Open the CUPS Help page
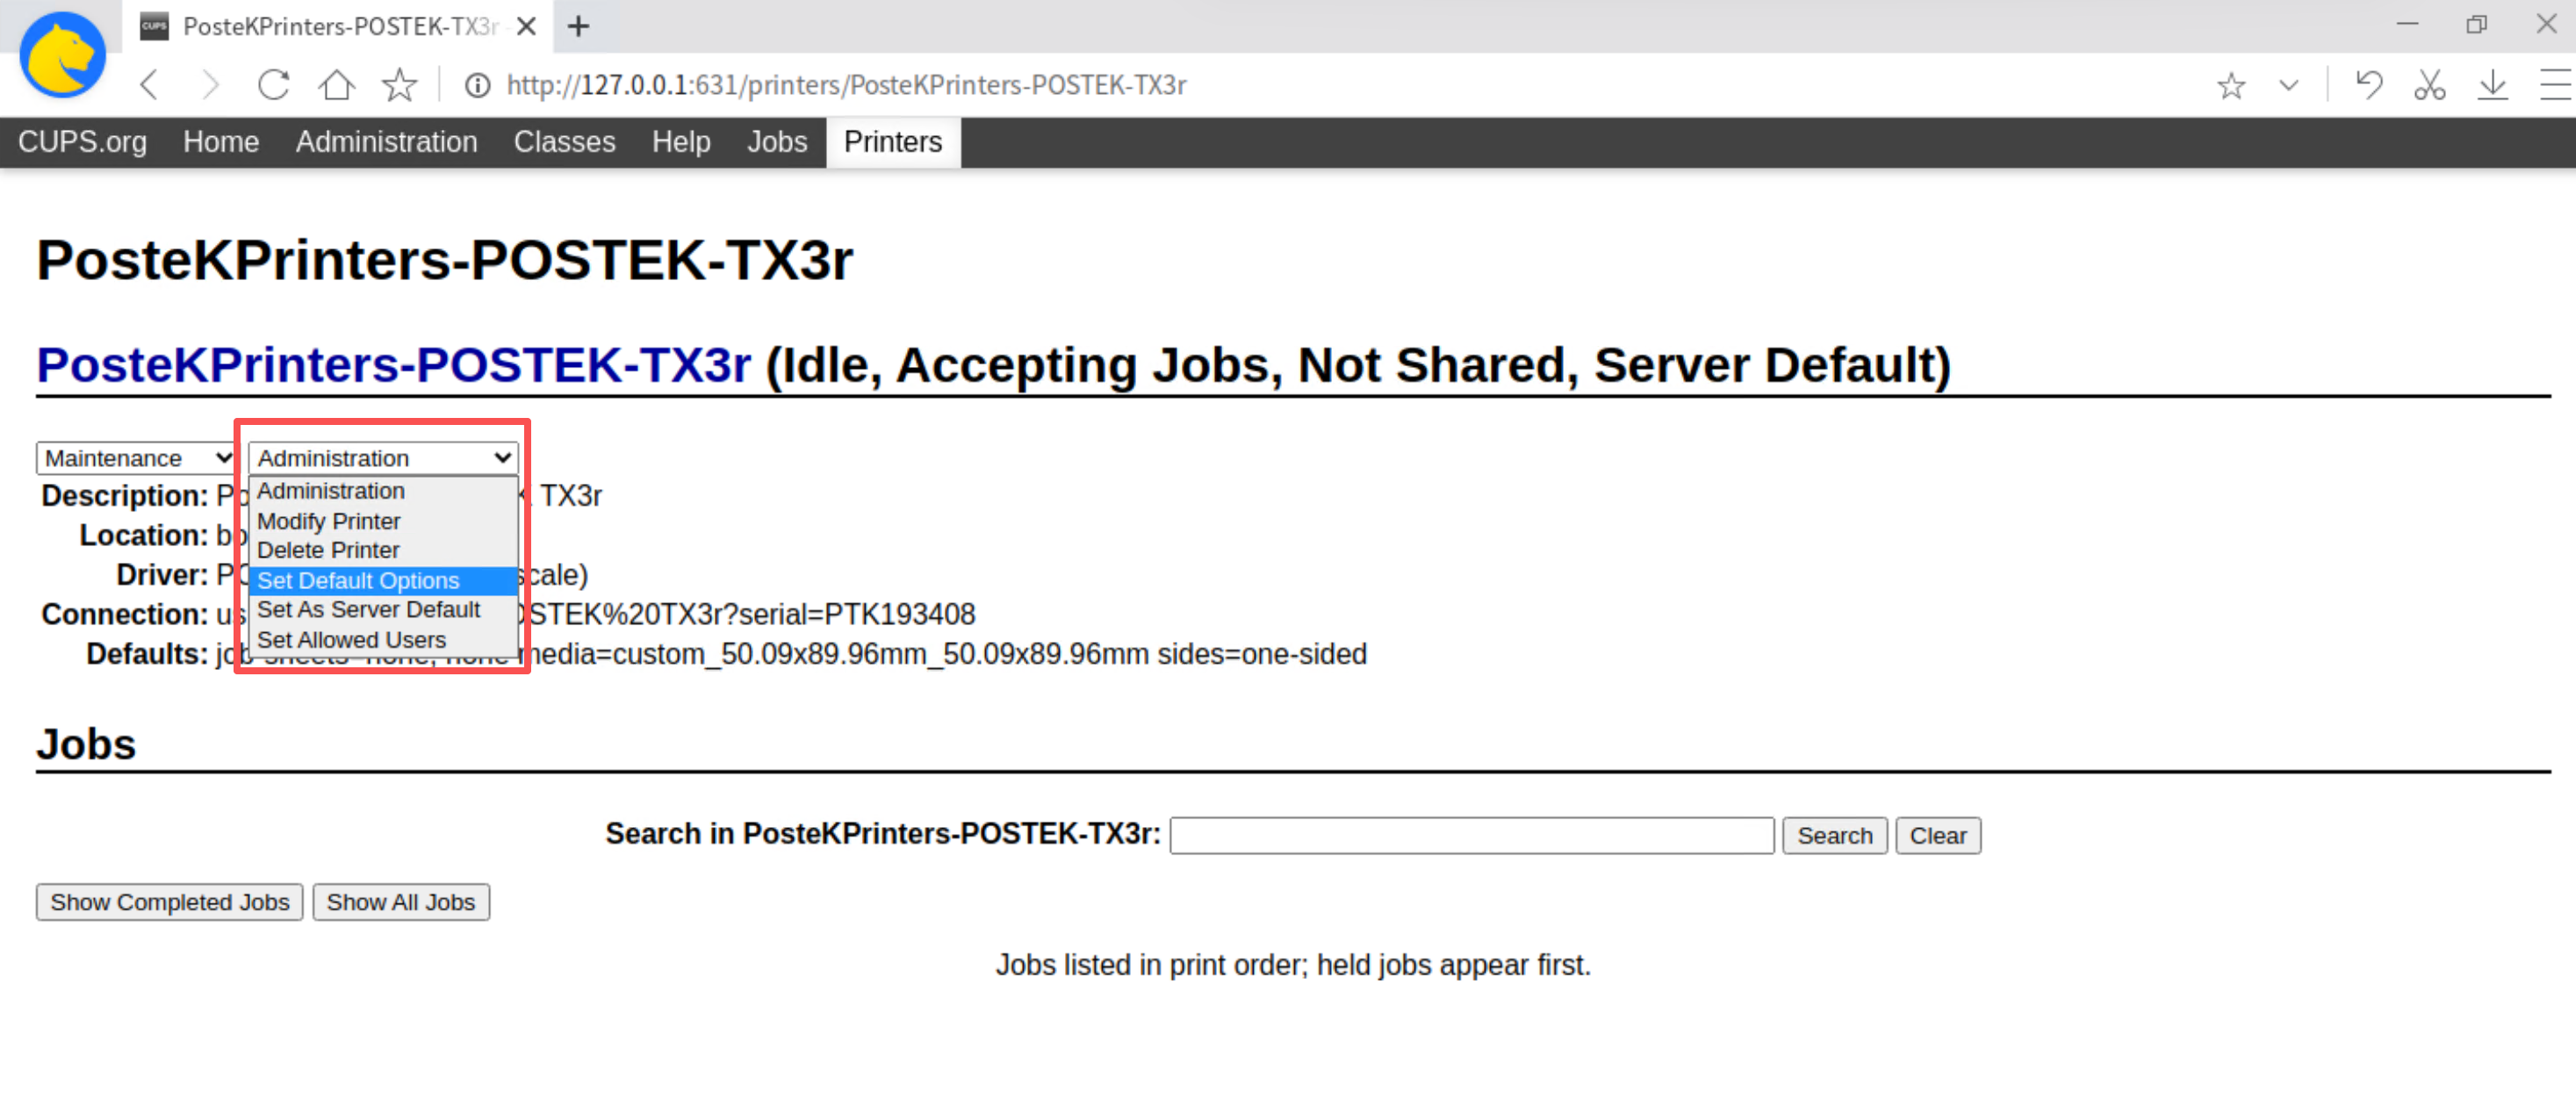The width and height of the screenshot is (2576, 1094). [x=681, y=142]
